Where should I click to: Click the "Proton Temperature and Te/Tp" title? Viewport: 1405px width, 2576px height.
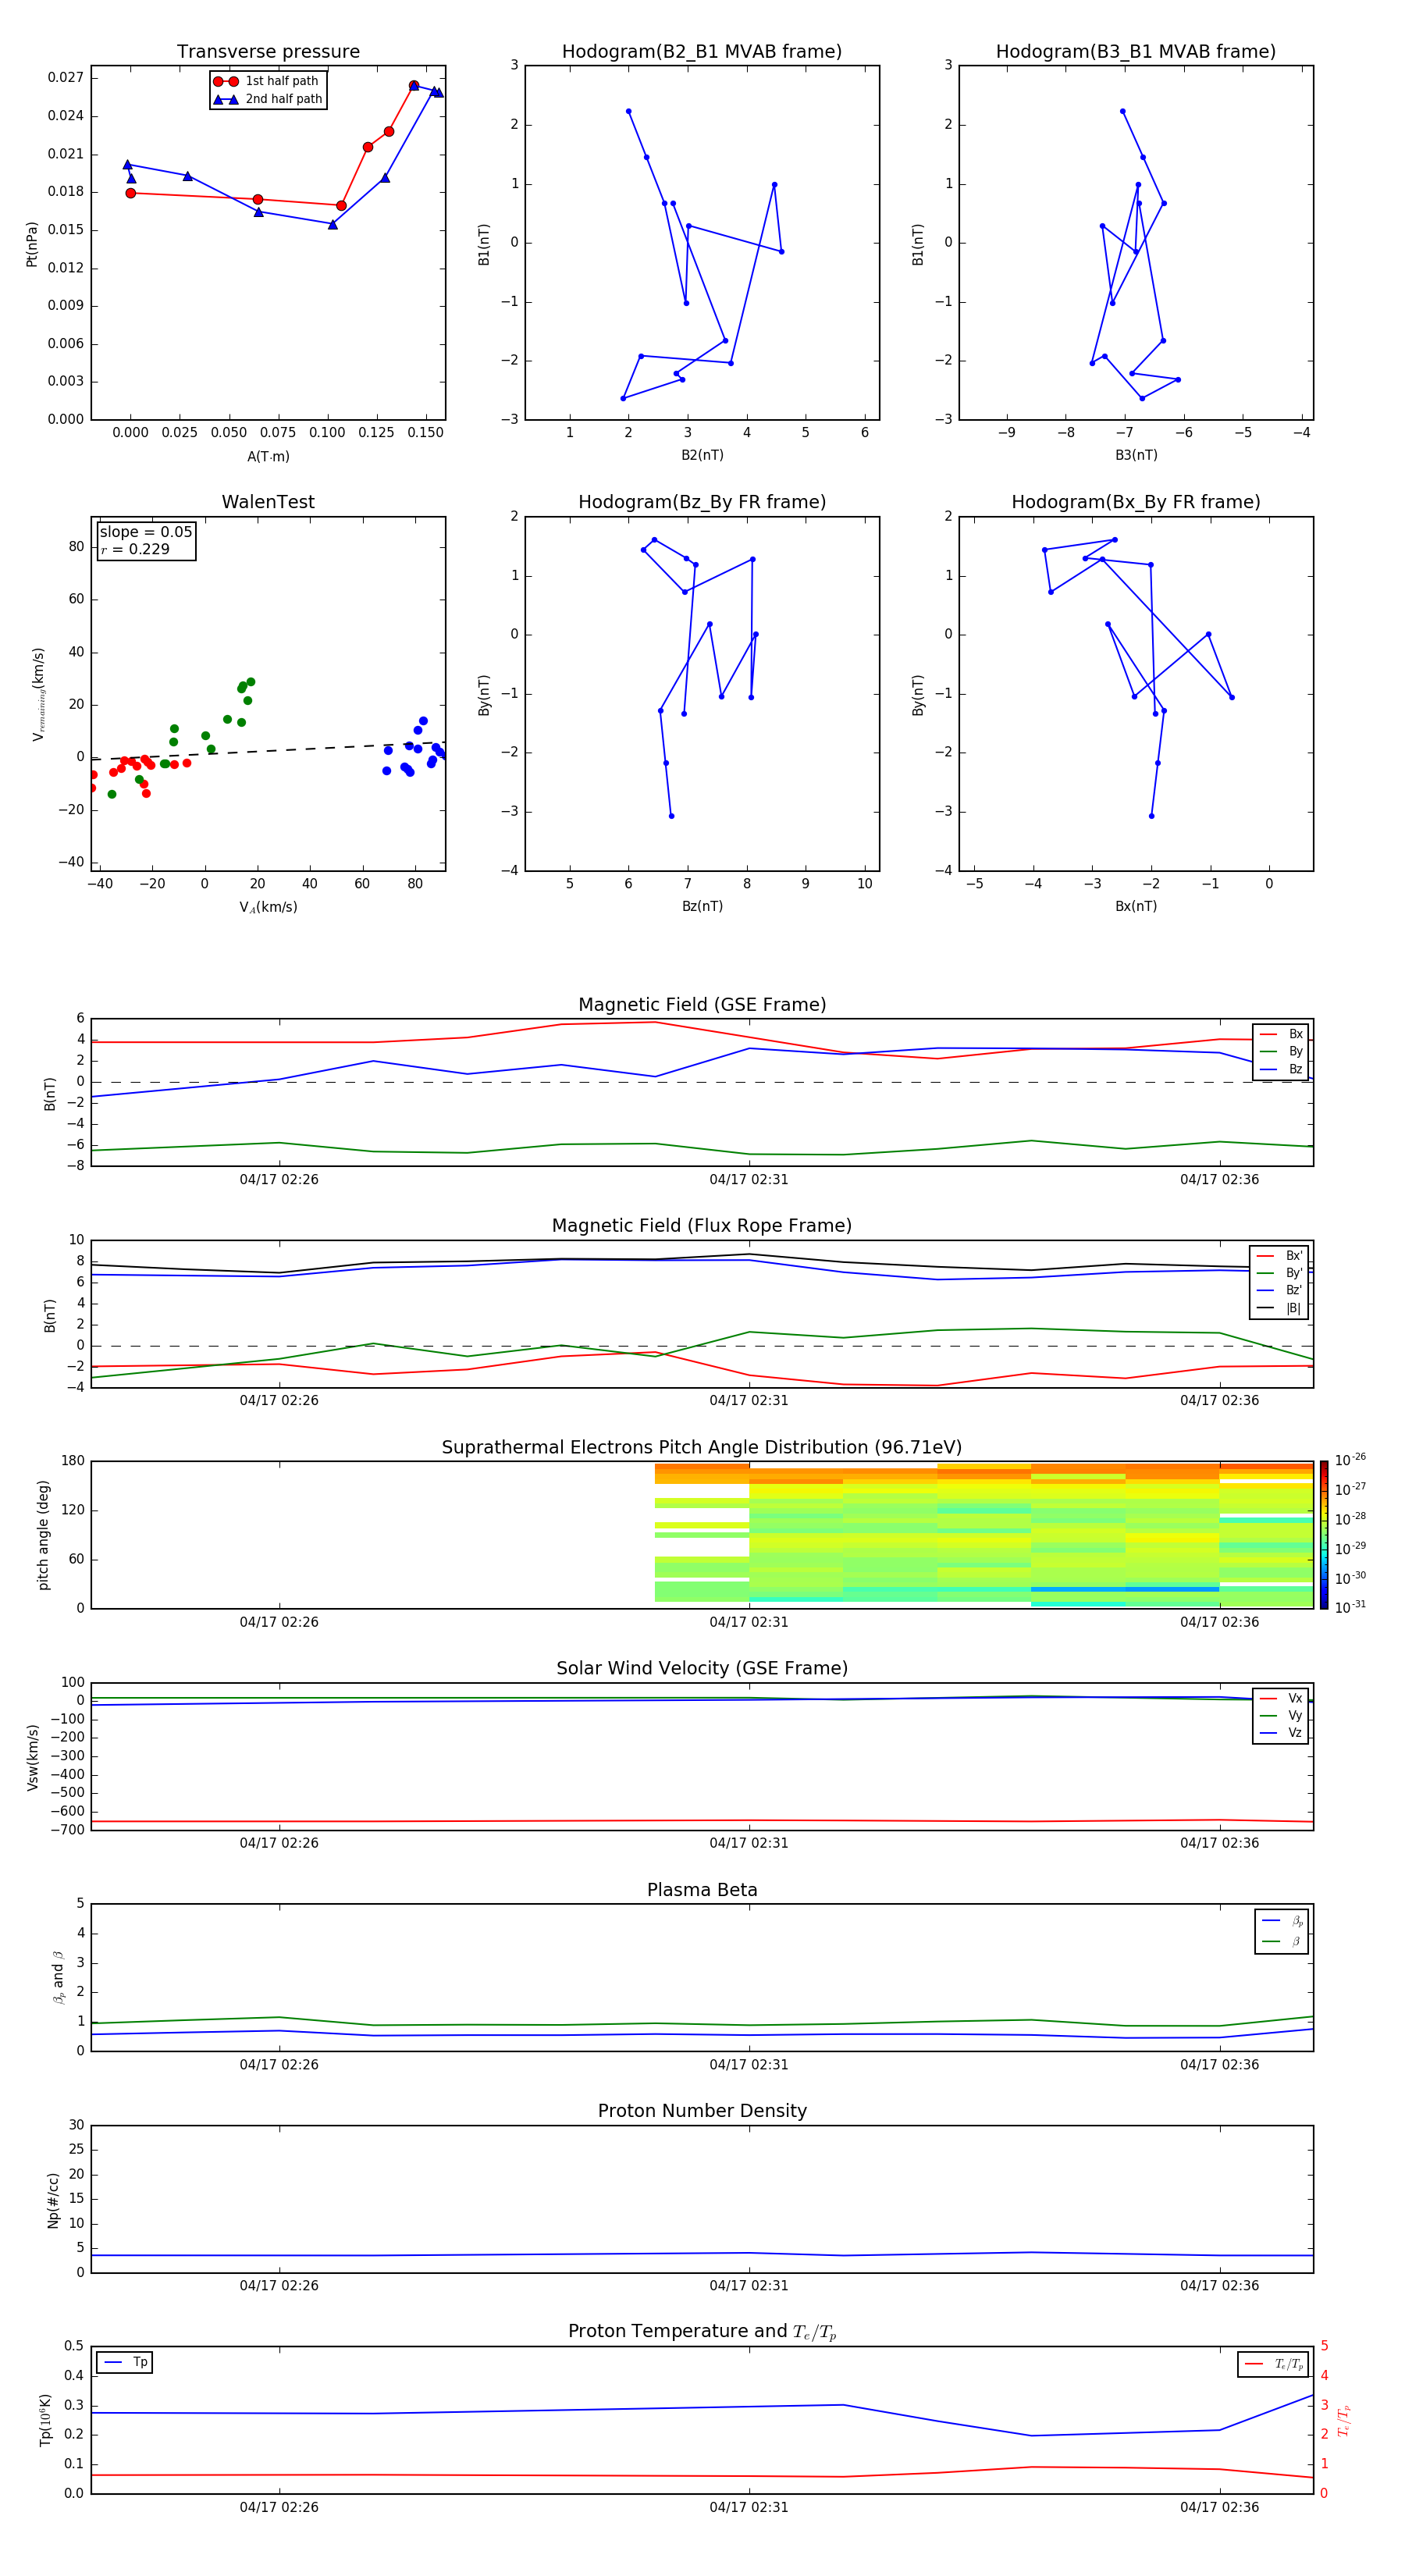click(x=702, y=2333)
